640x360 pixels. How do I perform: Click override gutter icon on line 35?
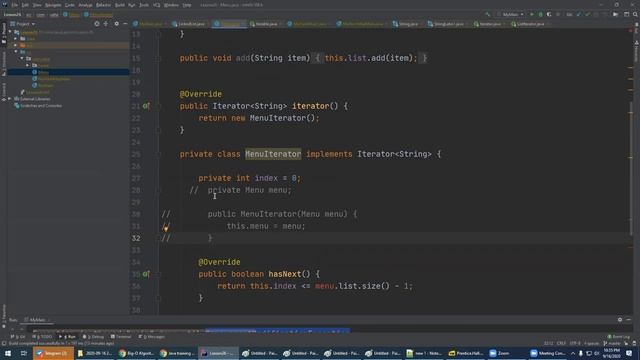coord(146,274)
